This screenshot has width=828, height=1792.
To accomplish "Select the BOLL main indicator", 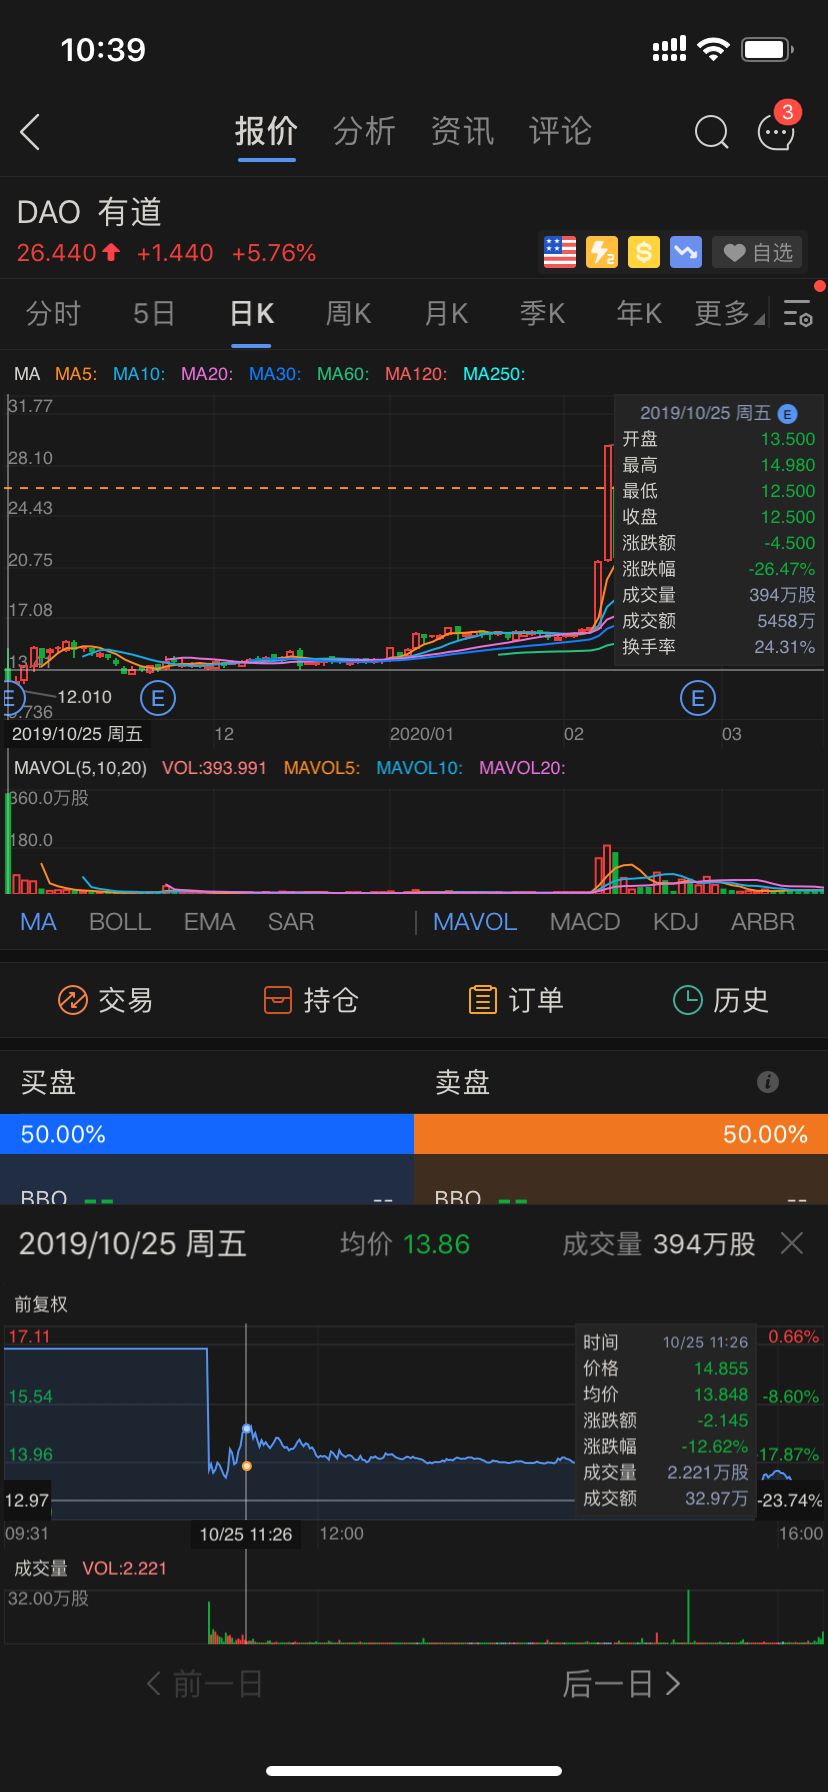I will point(120,922).
